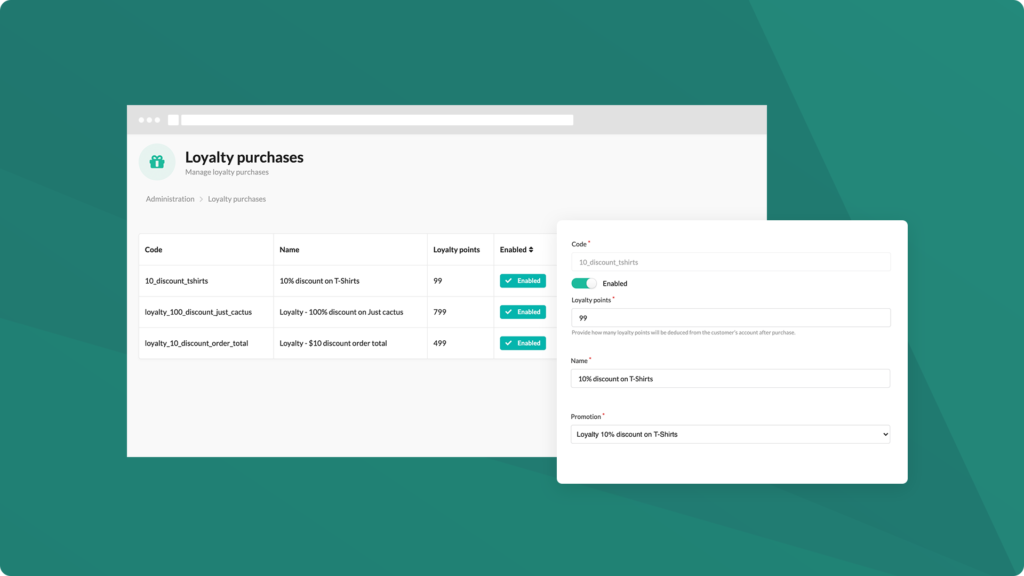
Task: Click the Code column header
Action: click(x=152, y=249)
